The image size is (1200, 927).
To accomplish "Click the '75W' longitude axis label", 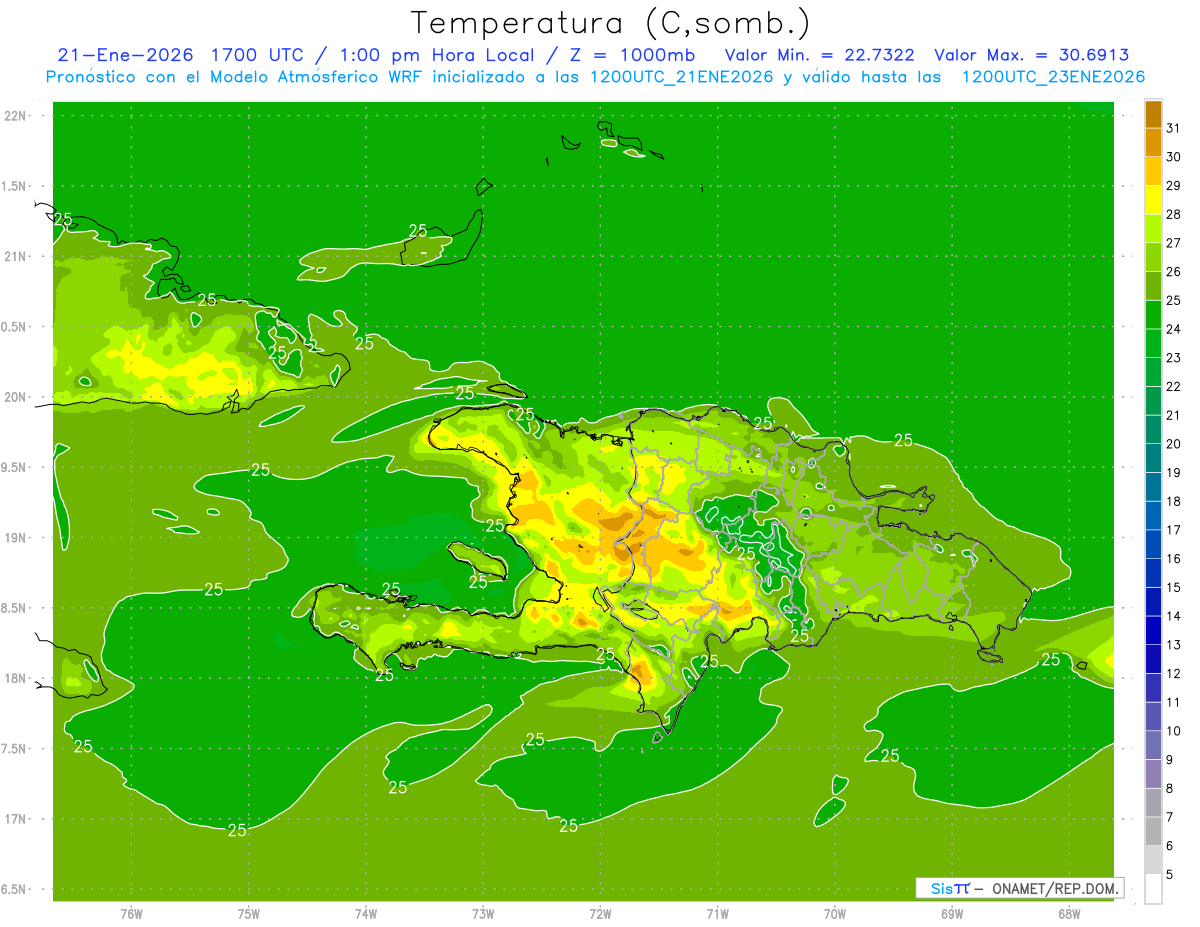I will click(249, 914).
